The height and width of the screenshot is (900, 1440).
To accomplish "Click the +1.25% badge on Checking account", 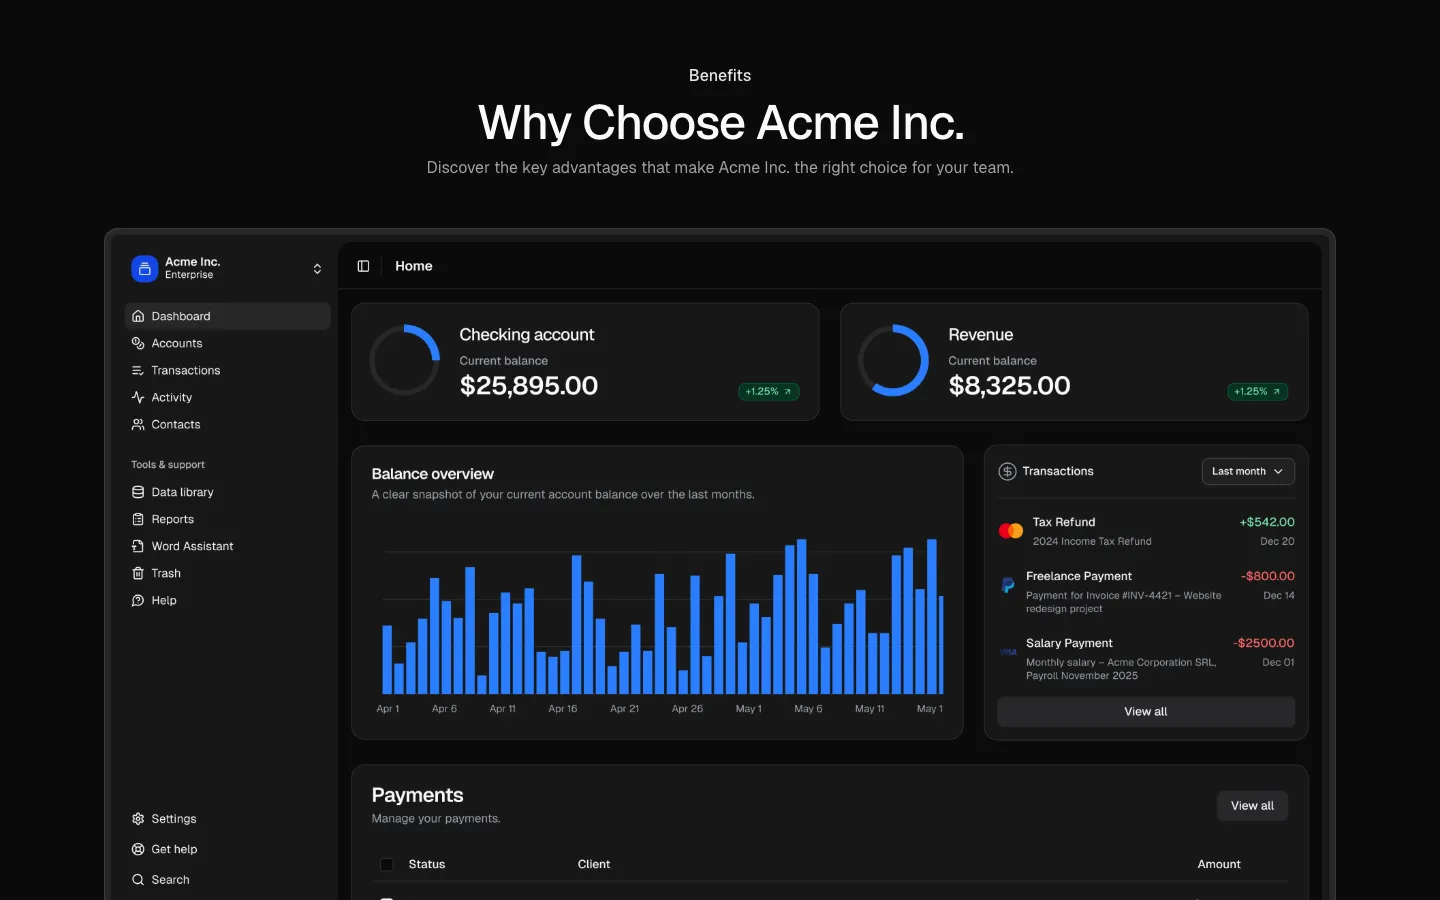I will [769, 392].
